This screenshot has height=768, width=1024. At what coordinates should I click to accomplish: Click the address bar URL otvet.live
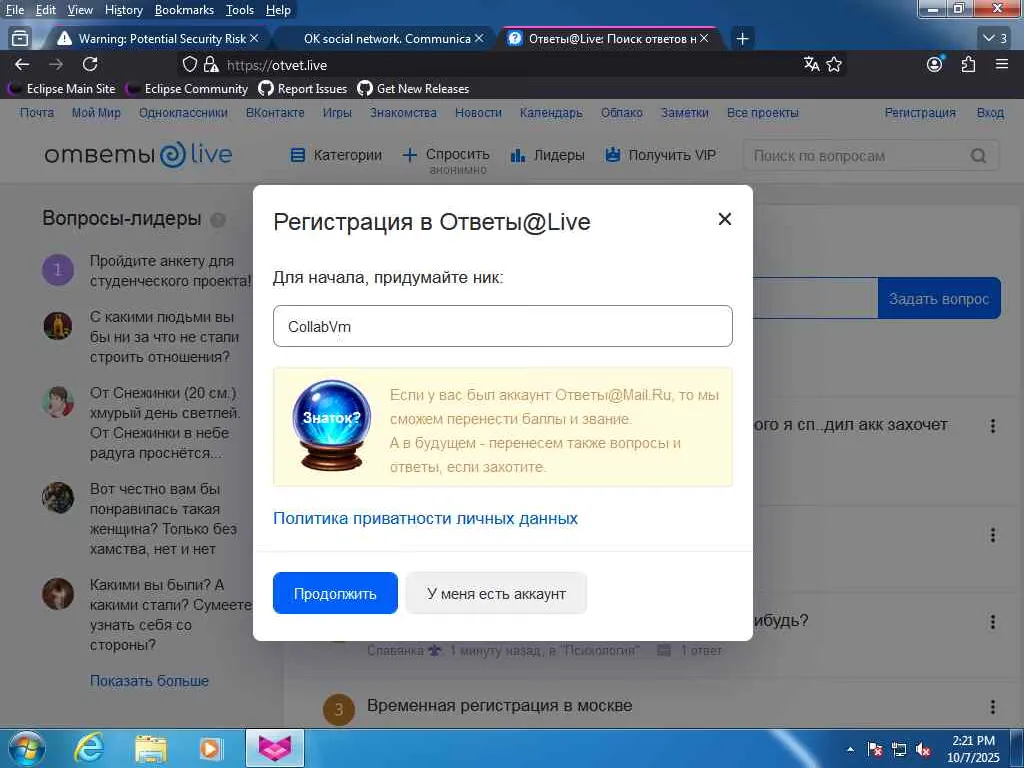click(x=277, y=65)
